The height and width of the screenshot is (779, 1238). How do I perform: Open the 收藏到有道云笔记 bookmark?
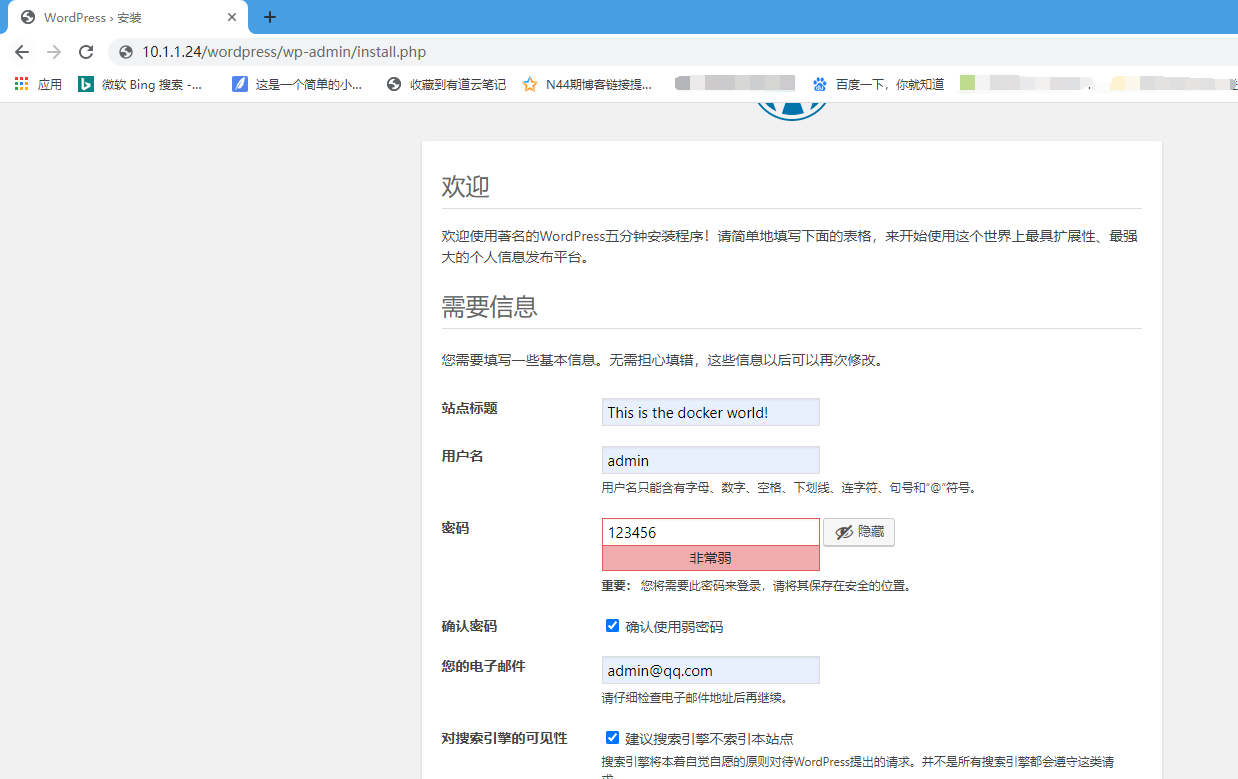446,85
